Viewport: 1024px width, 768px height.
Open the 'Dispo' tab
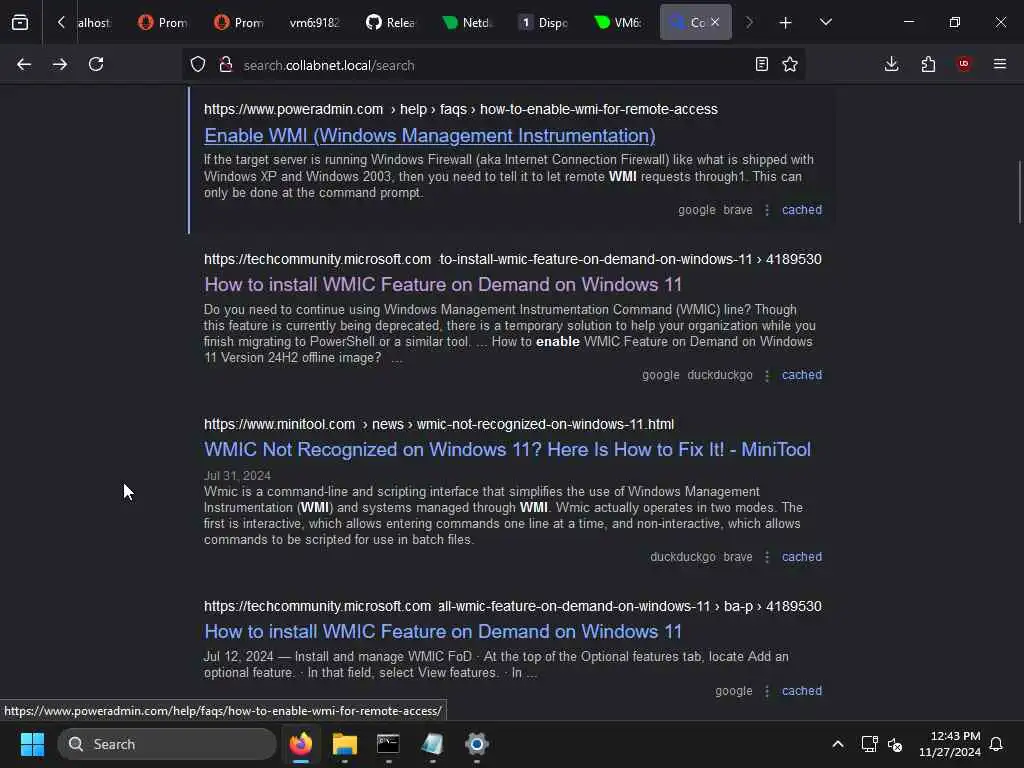click(x=543, y=23)
